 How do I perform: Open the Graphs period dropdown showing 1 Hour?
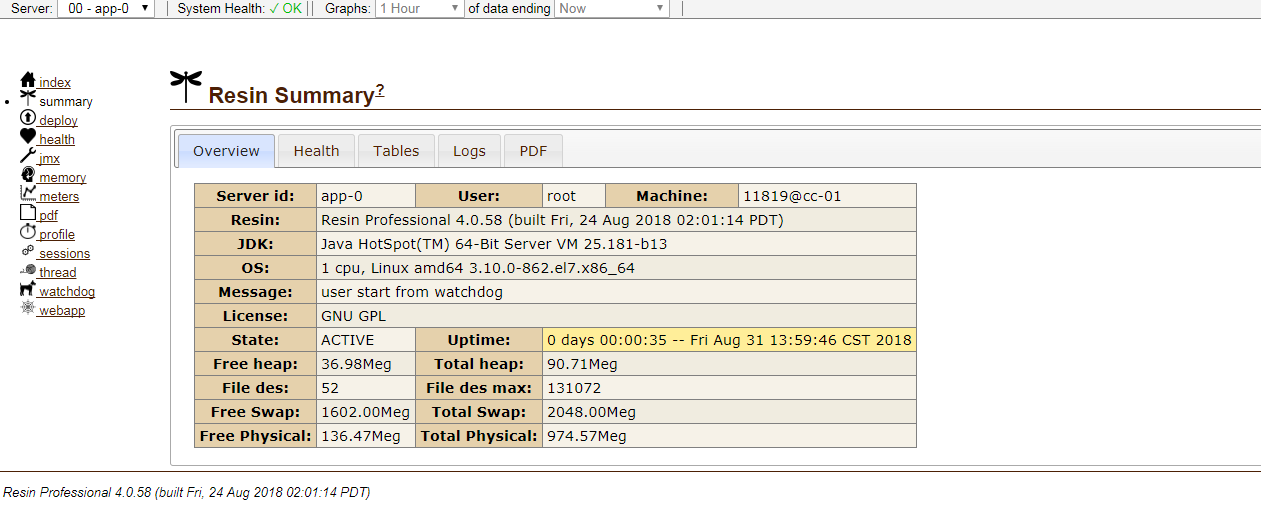(x=420, y=8)
